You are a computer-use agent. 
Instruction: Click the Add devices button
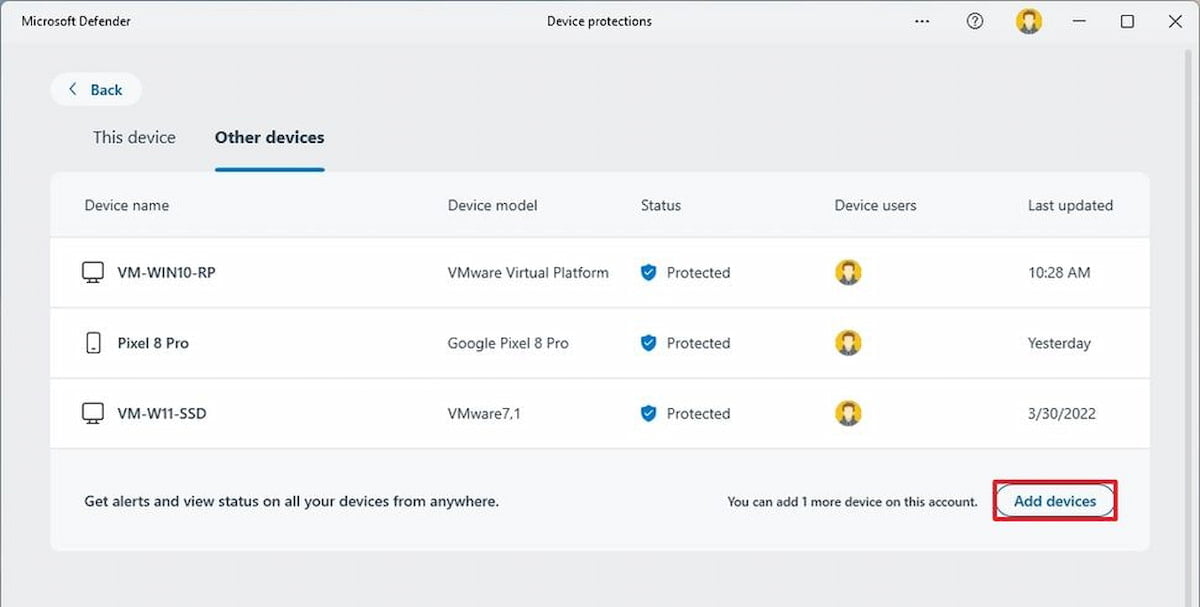point(1055,501)
